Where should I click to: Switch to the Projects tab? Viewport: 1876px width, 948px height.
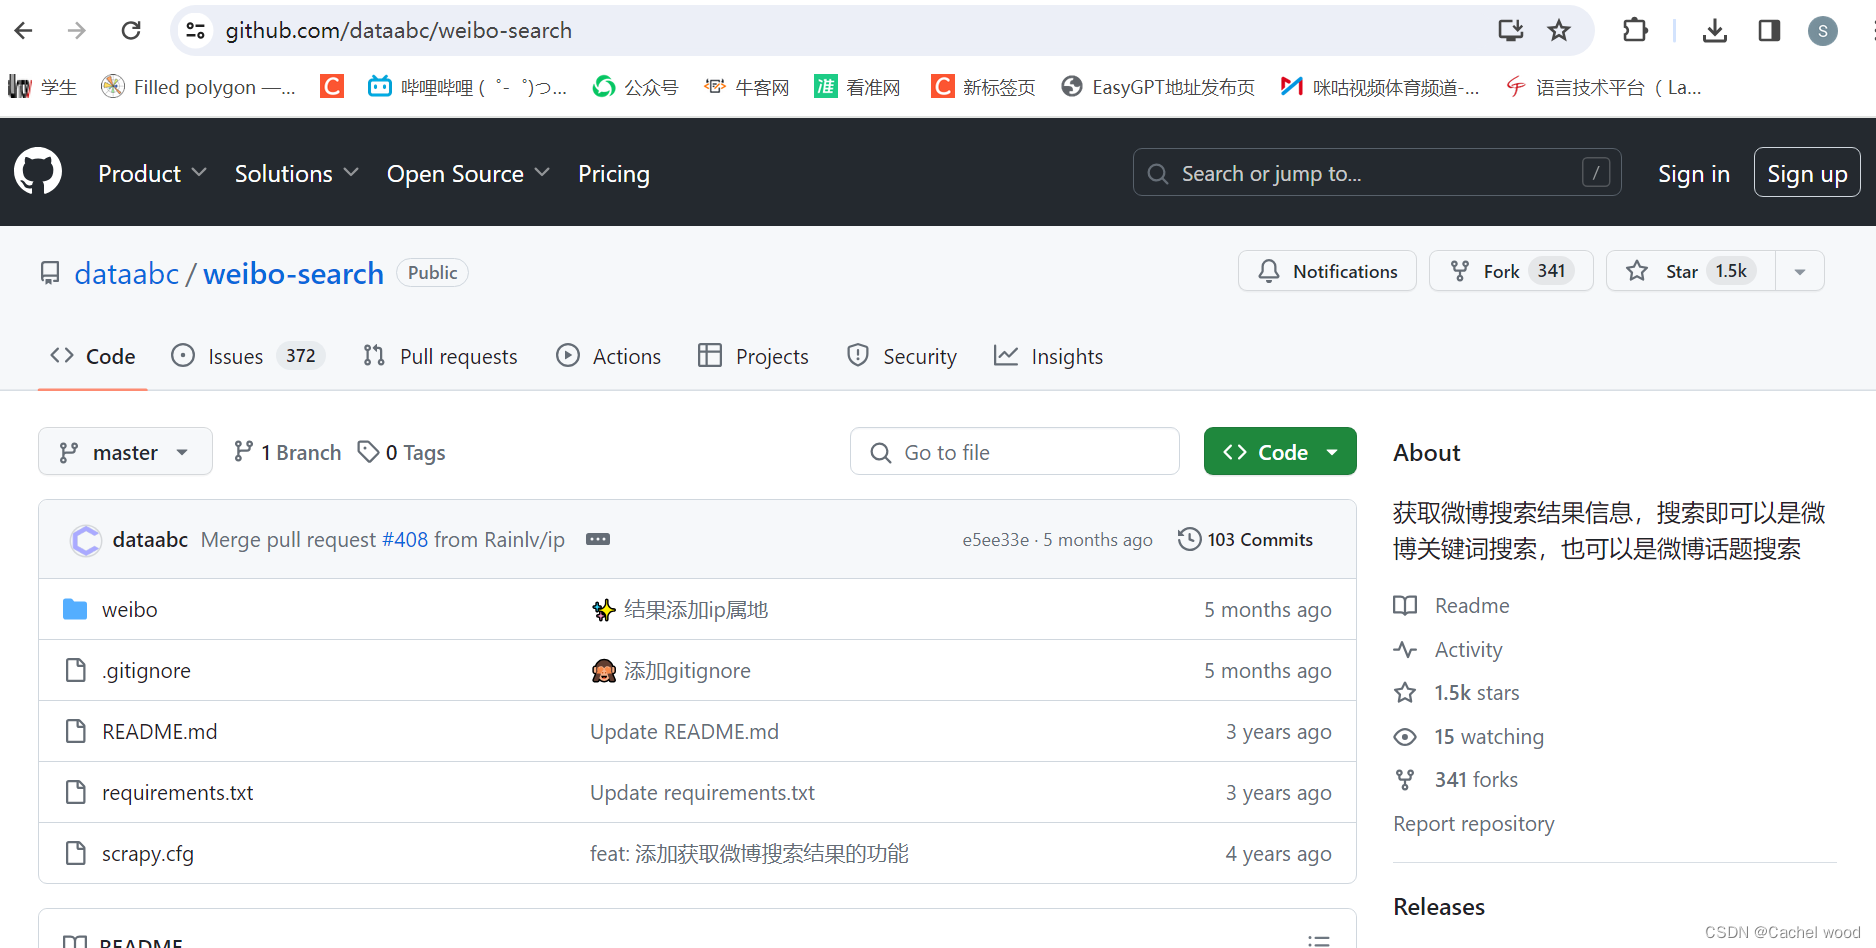coord(753,356)
